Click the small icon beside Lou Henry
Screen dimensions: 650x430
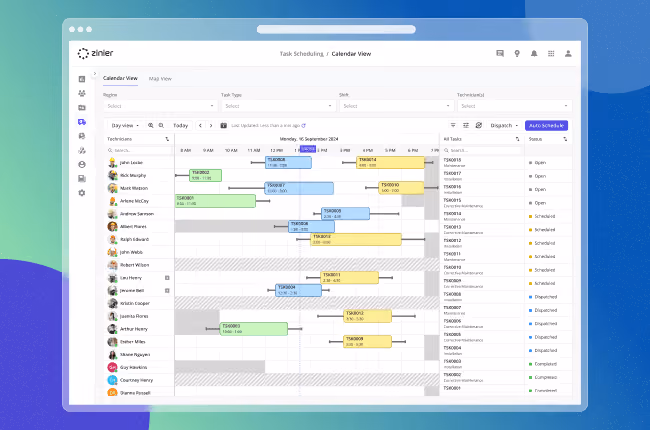click(167, 278)
